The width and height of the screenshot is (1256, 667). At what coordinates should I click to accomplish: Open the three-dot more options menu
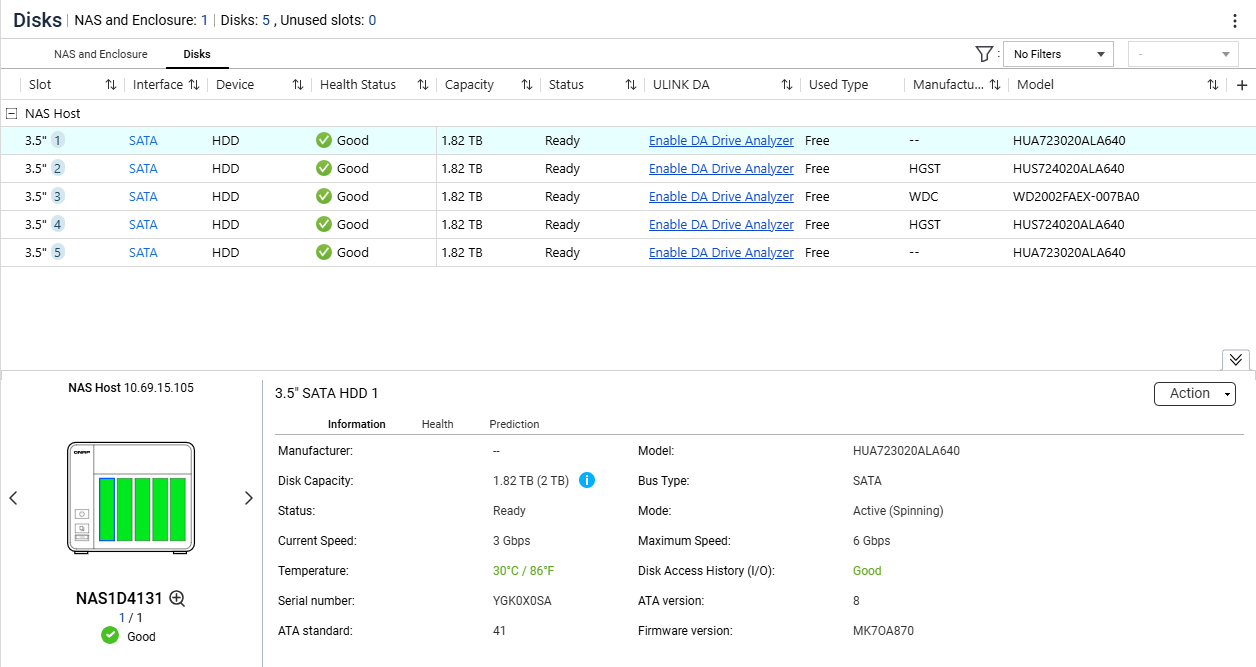1235,21
